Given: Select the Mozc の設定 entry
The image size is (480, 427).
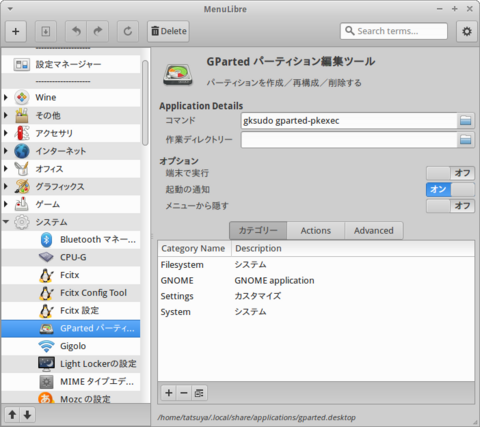Looking at the screenshot, I should 71,398.
